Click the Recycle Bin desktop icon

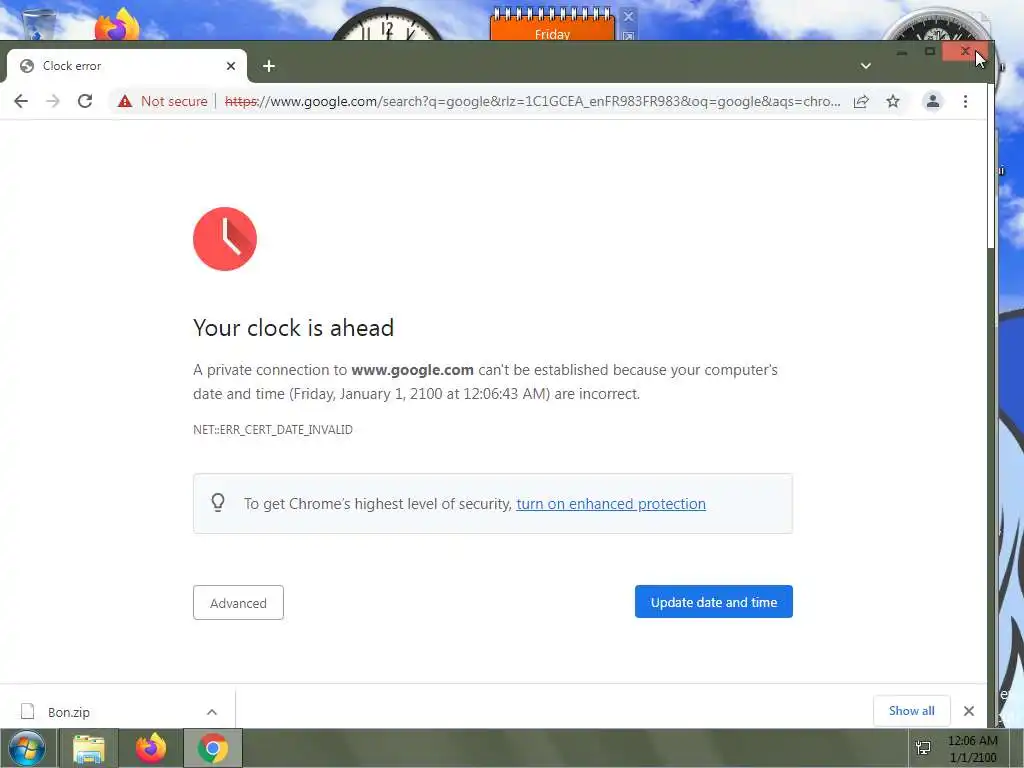(x=38, y=24)
